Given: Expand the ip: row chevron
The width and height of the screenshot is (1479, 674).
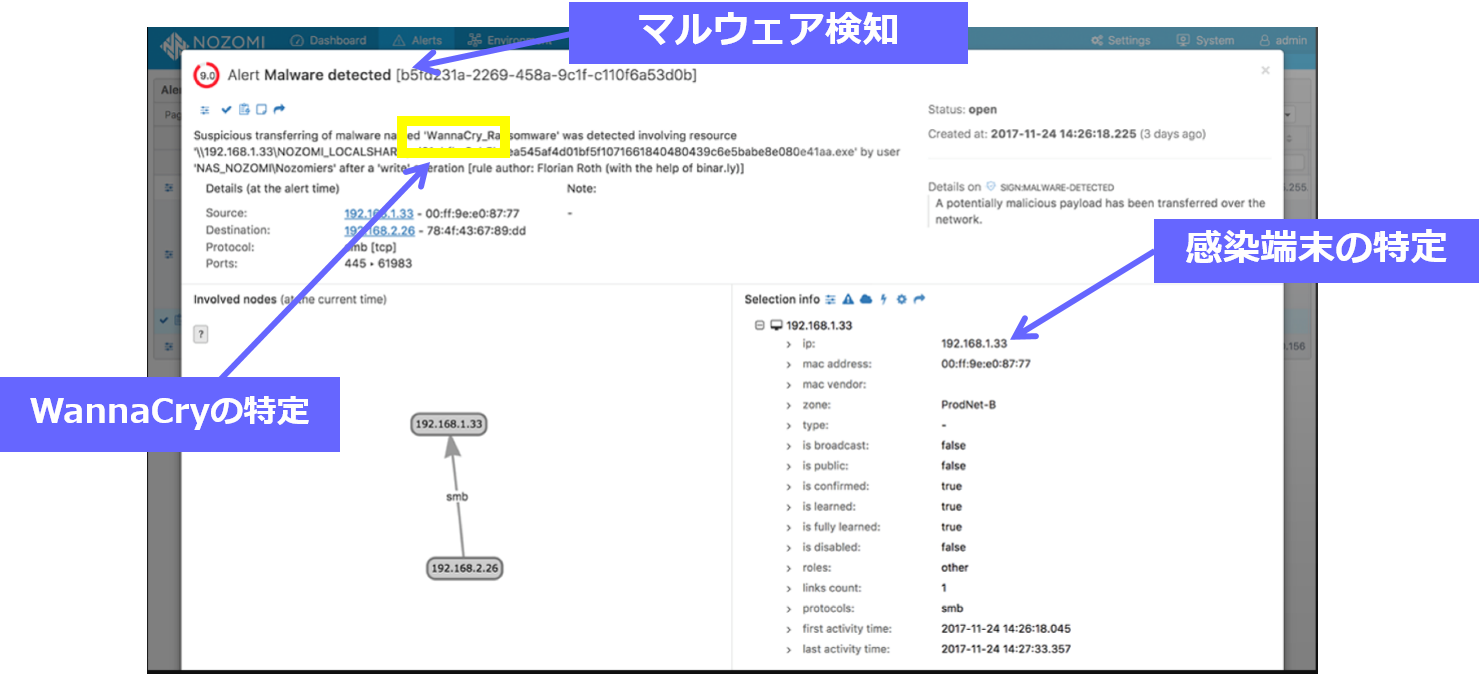Looking at the screenshot, I should click(x=788, y=344).
